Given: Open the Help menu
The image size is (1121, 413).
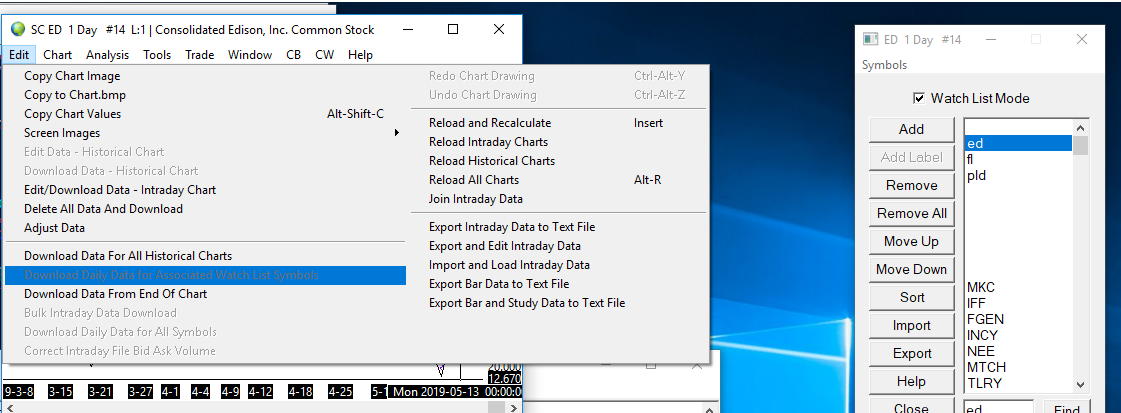Looking at the screenshot, I should point(360,54).
